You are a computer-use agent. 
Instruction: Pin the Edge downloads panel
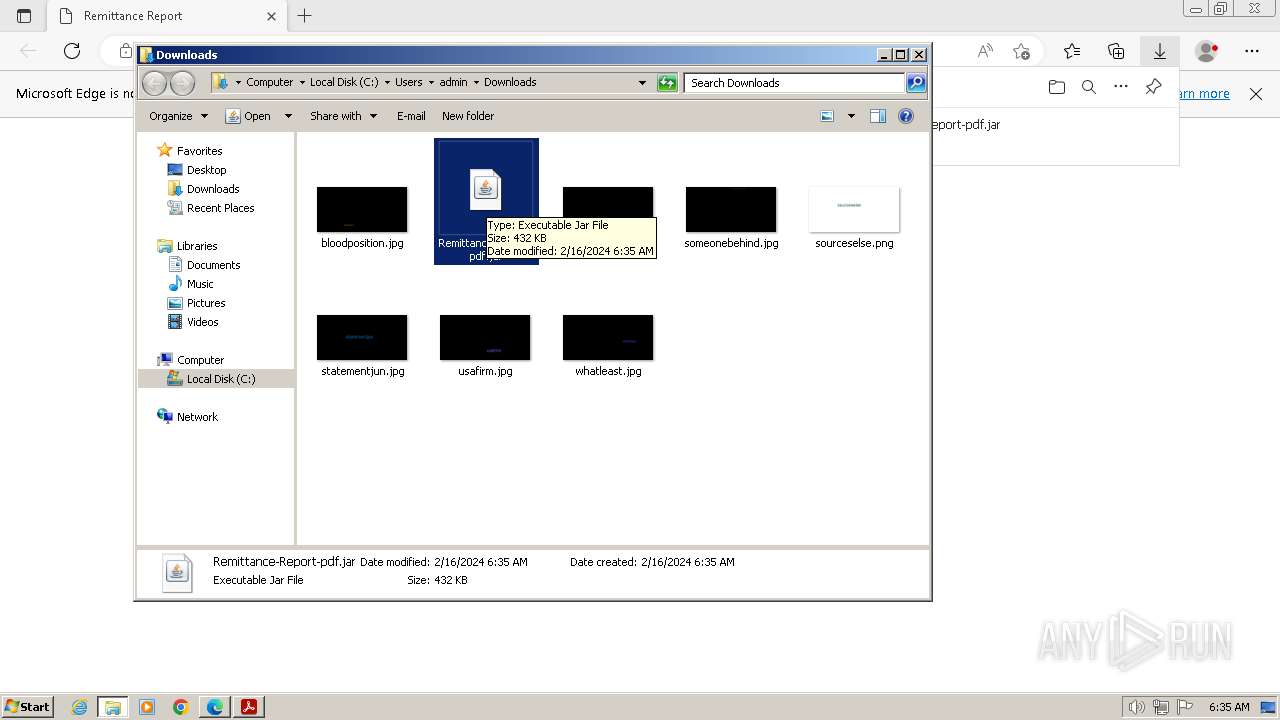(x=1153, y=87)
